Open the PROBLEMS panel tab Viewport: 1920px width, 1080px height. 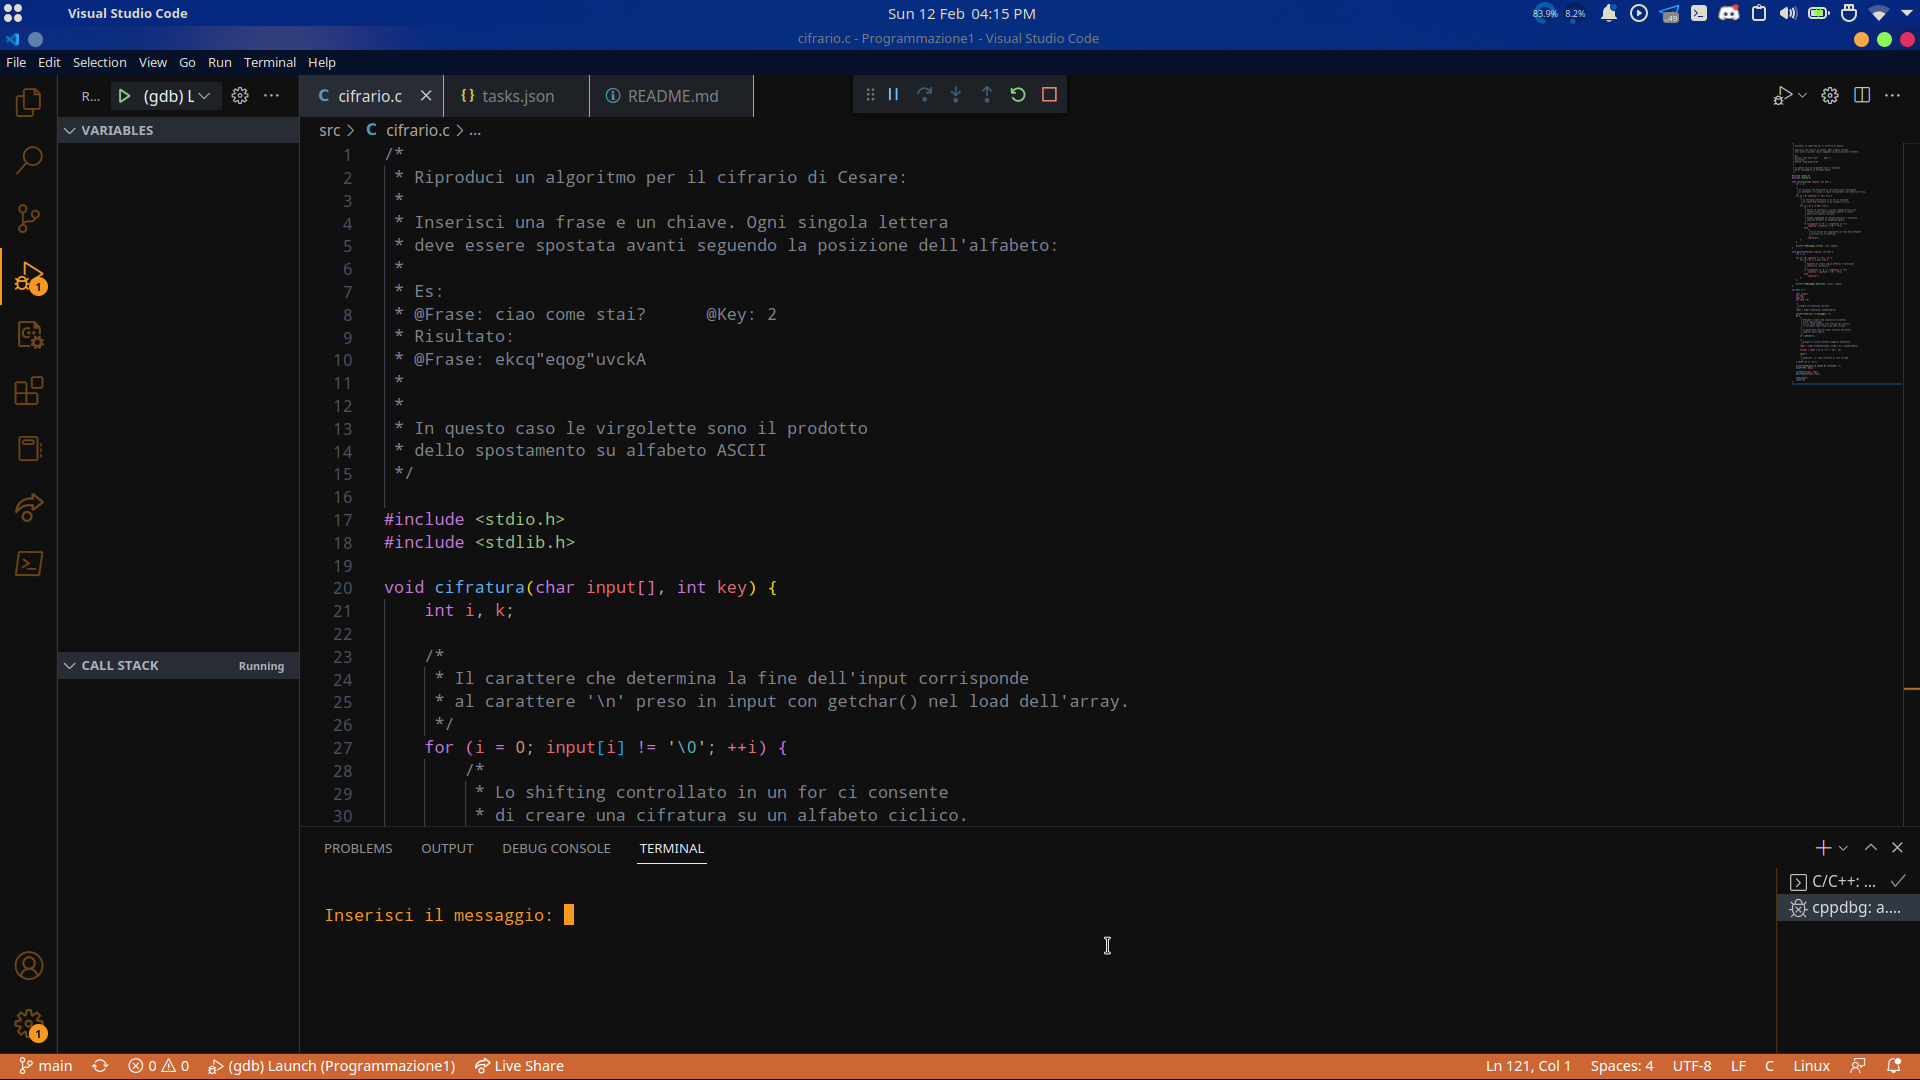[358, 849]
